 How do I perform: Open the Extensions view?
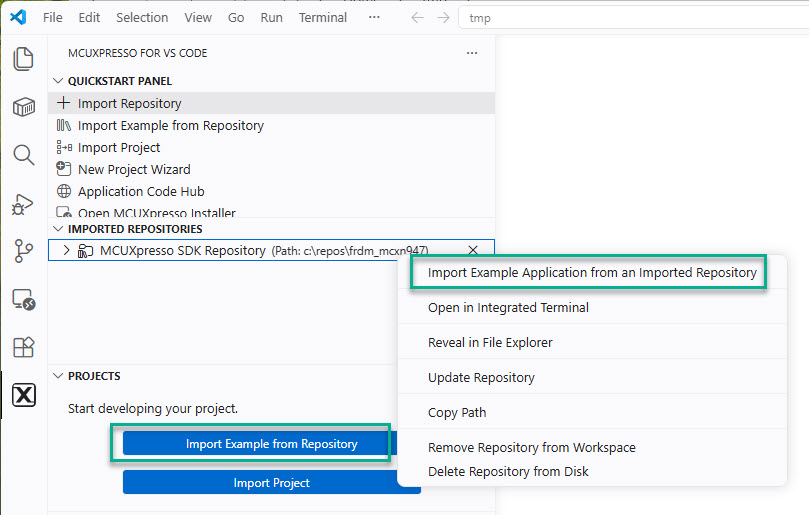coord(23,347)
